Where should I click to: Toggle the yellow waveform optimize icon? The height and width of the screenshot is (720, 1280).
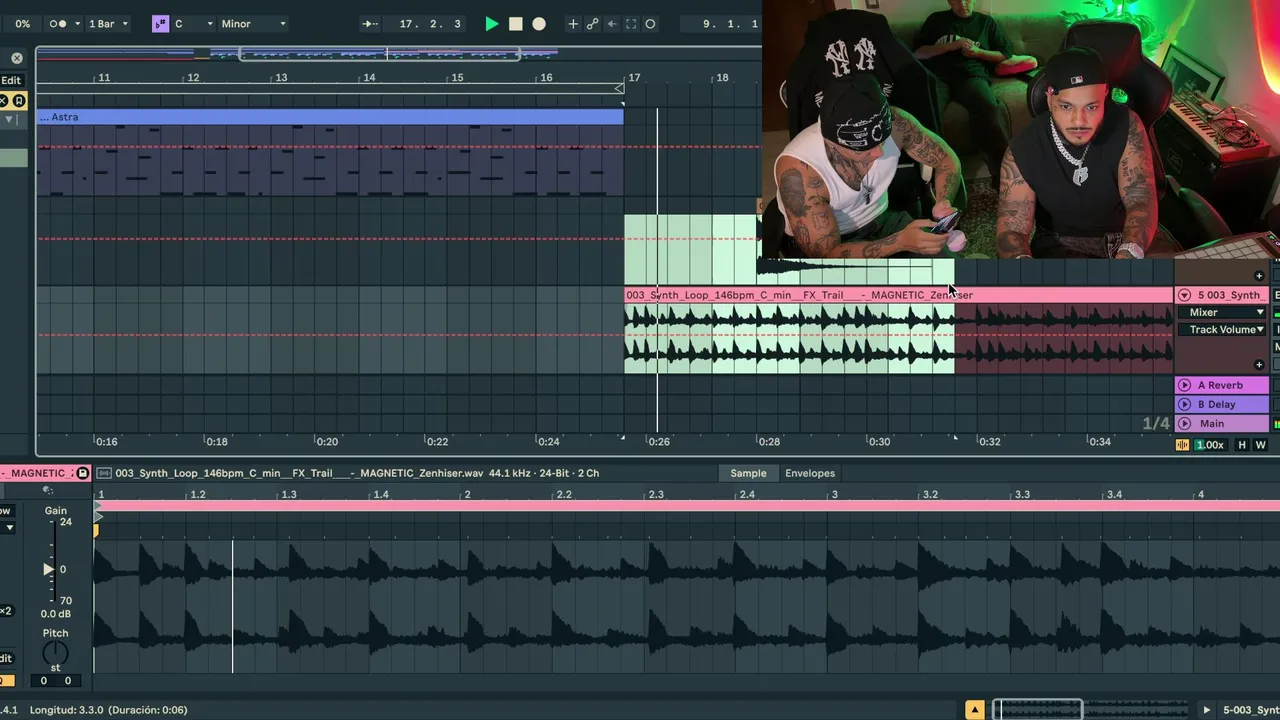point(1182,445)
